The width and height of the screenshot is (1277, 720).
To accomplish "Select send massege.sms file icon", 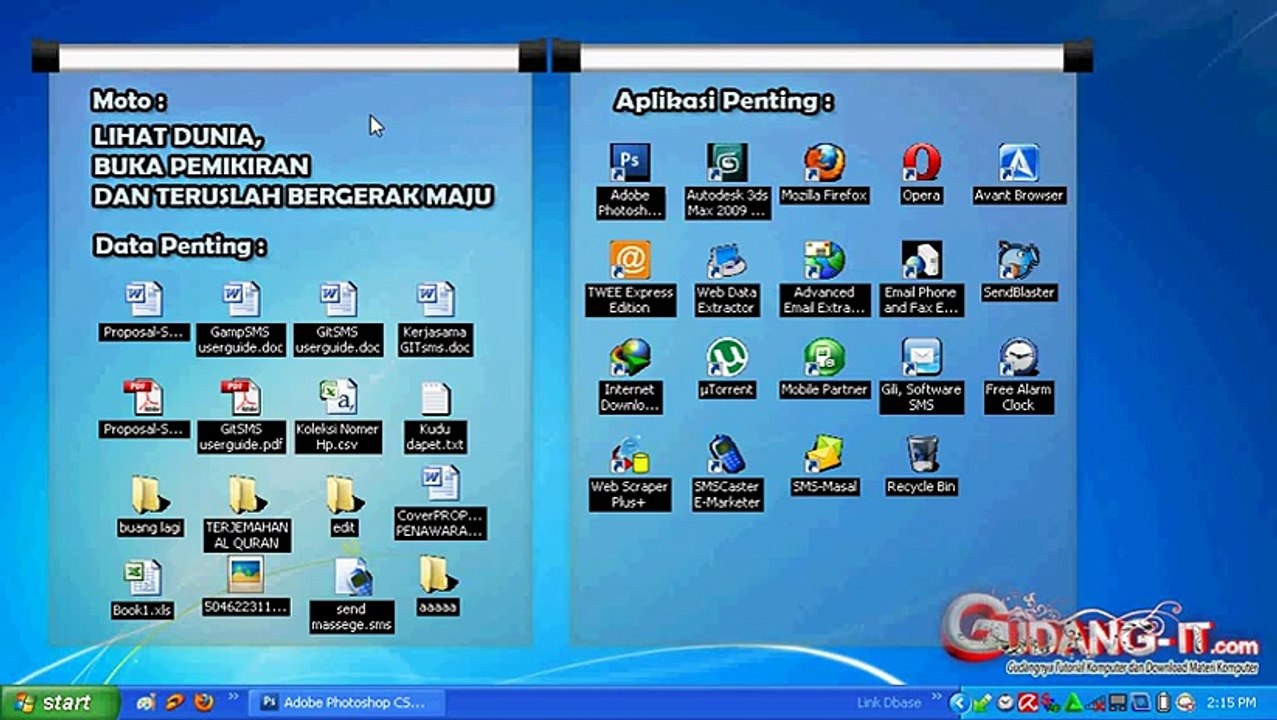I will (352, 596).
